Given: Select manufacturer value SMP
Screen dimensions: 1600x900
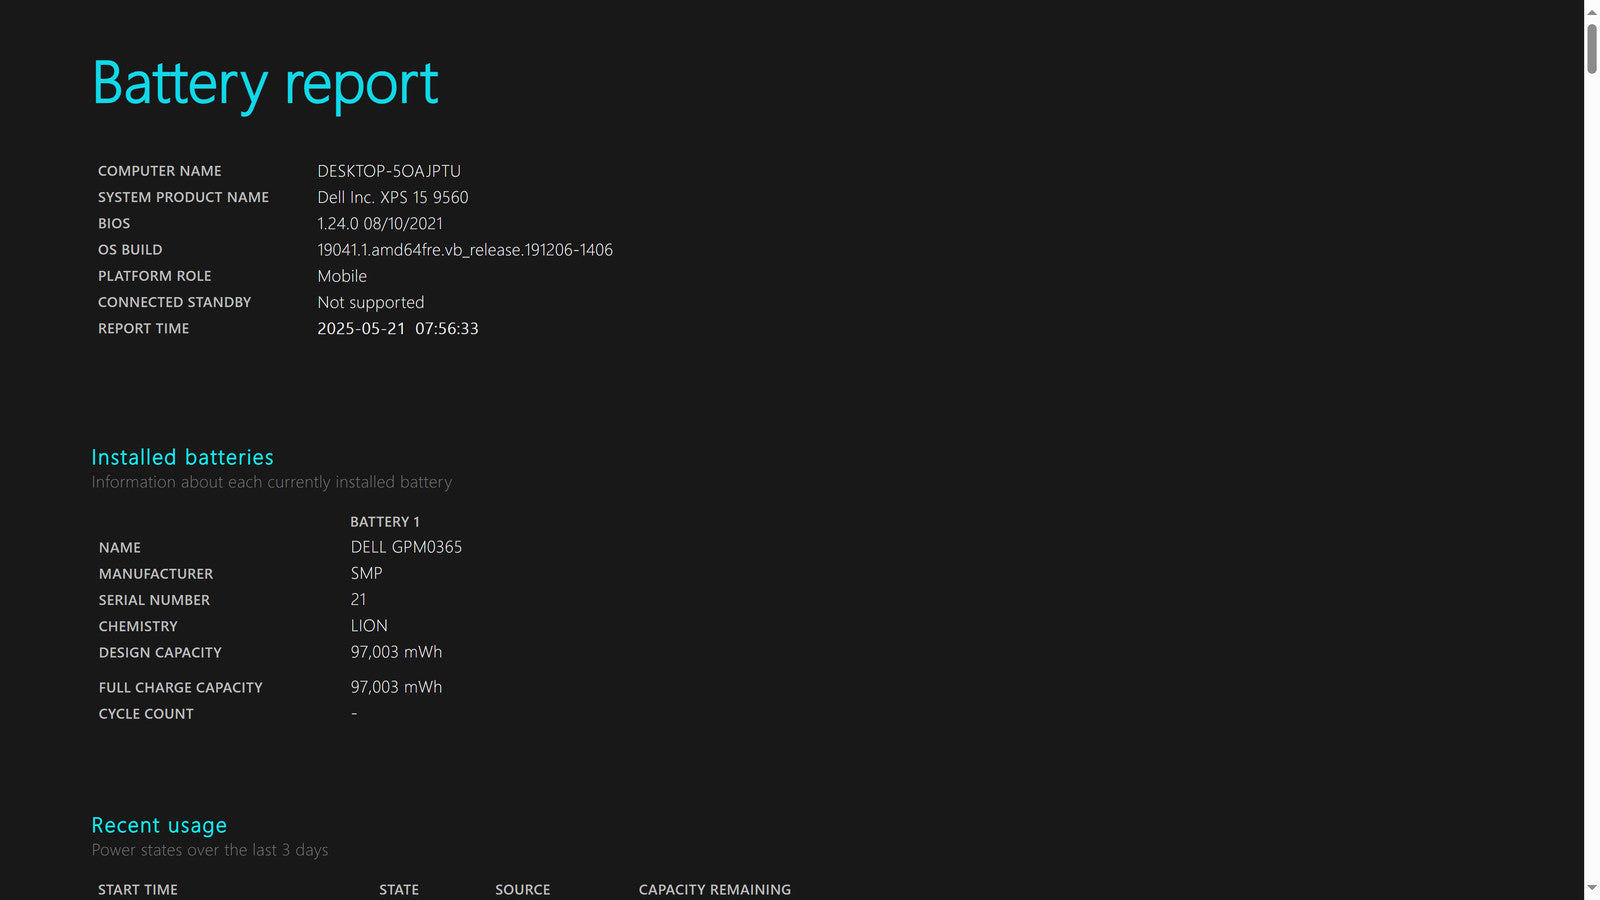Looking at the screenshot, I should click(366, 573).
